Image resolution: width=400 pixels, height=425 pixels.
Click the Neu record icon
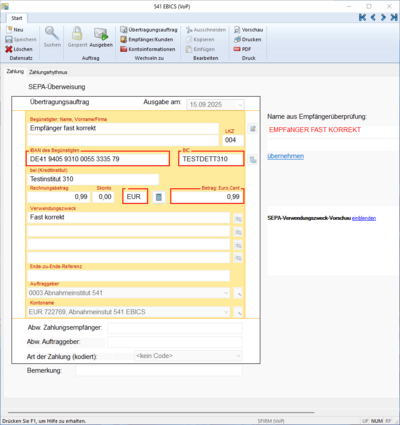tap(9, 30)
